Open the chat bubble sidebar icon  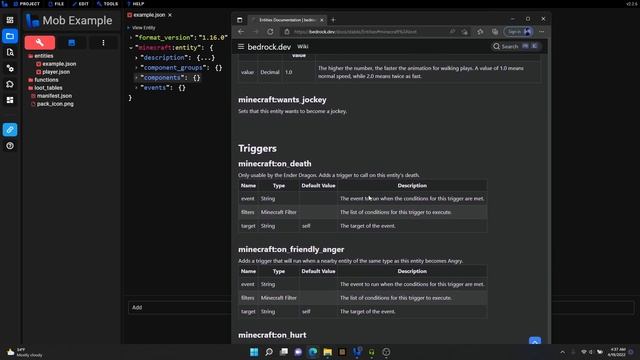10,84
